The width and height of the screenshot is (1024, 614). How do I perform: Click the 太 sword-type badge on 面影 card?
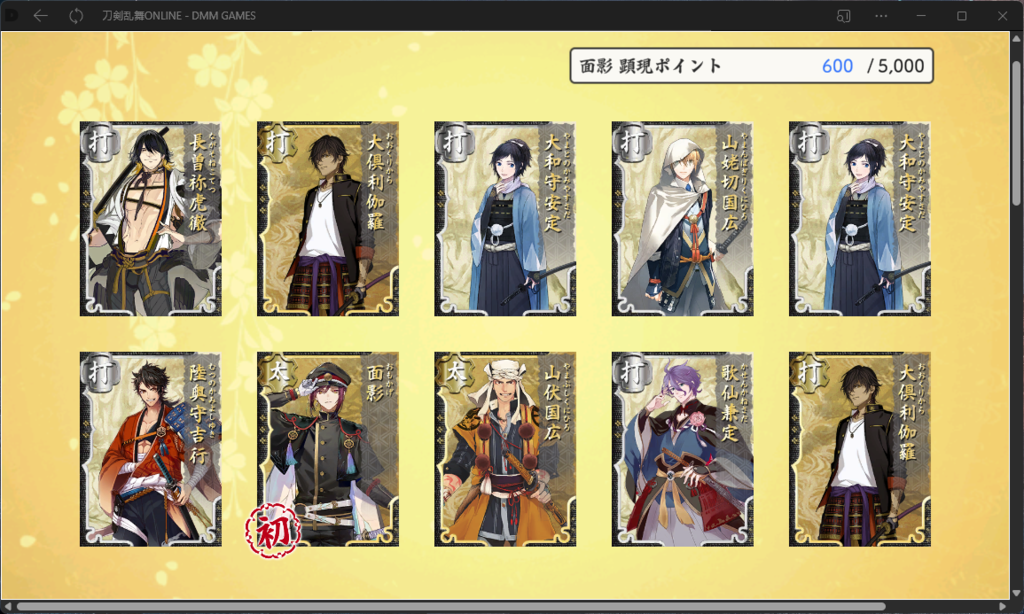(278, 372)
